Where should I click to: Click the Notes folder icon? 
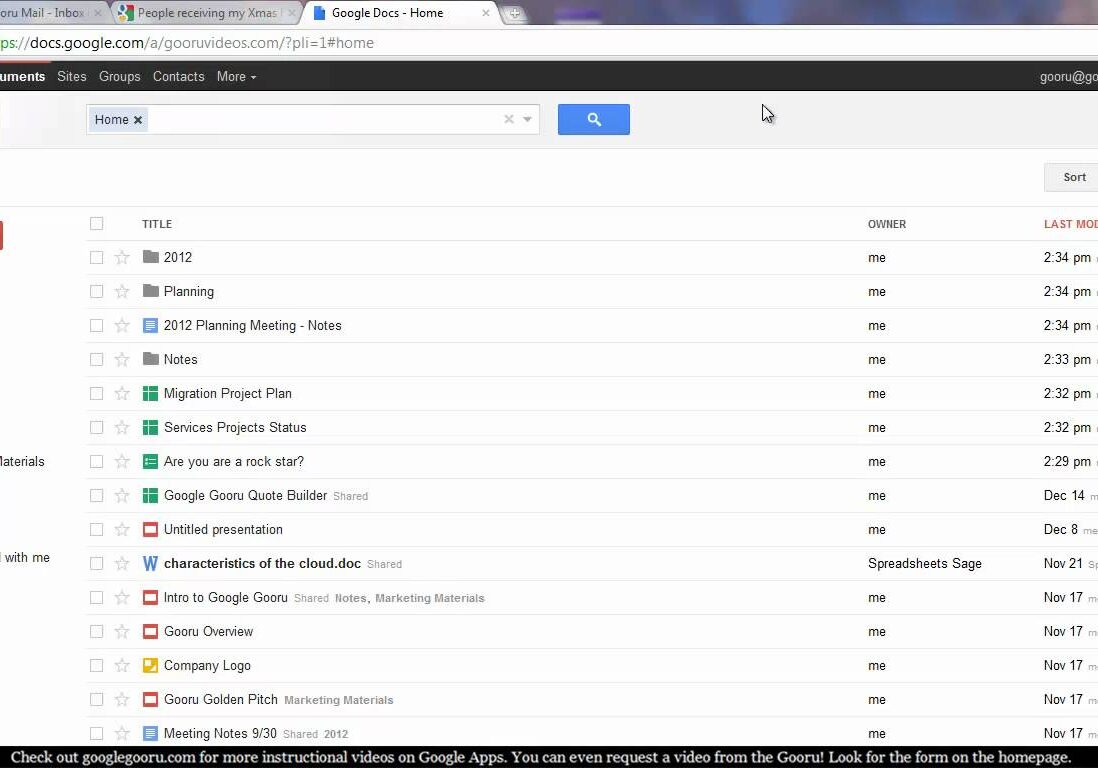pyautogui.click(x=151, y=358)
